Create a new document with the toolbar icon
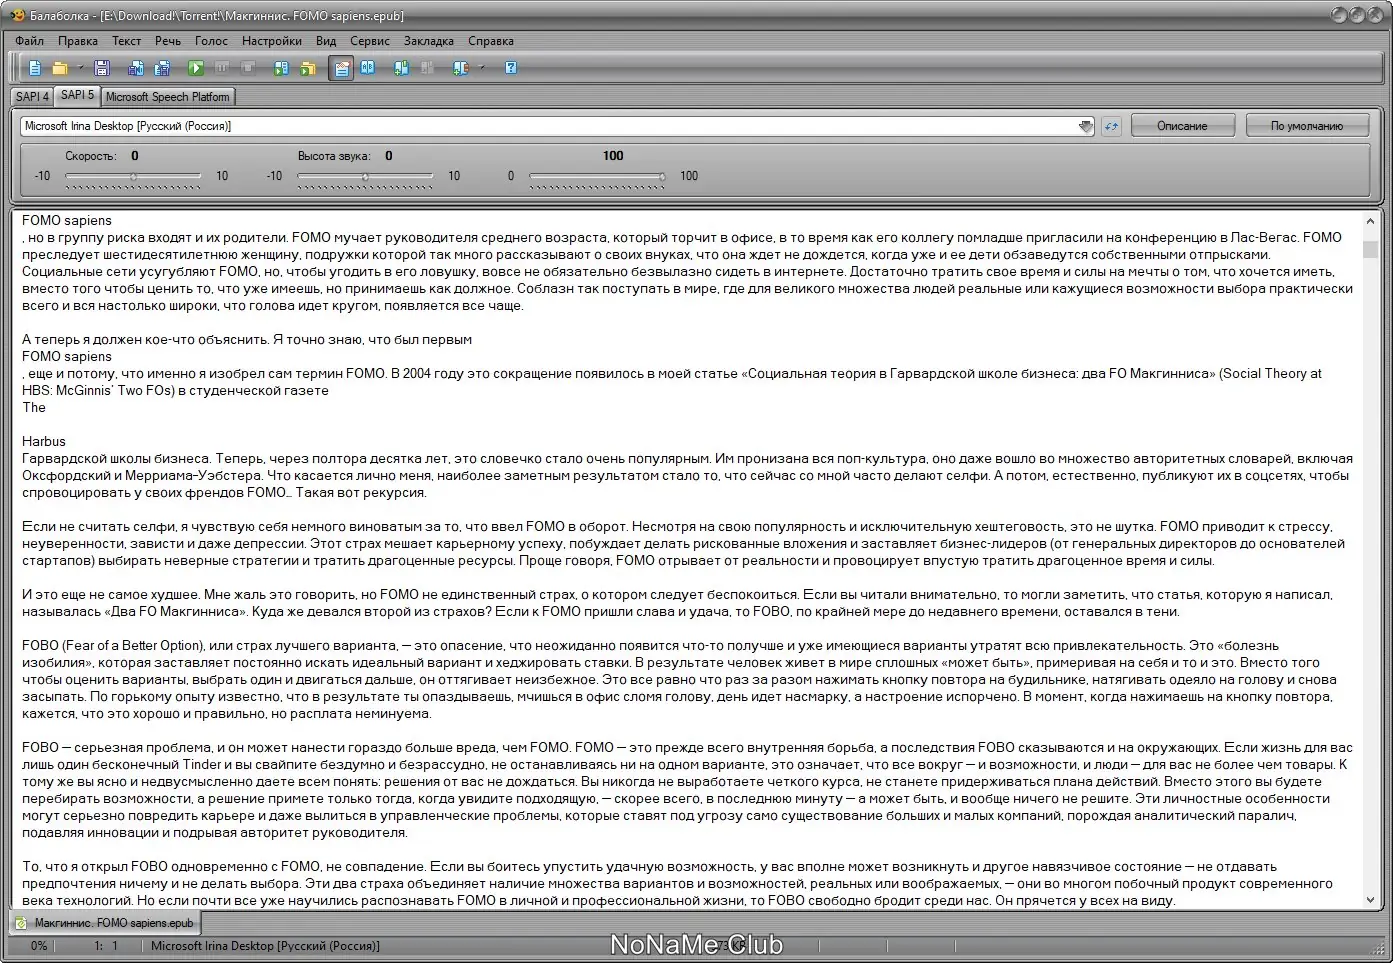 35,68
